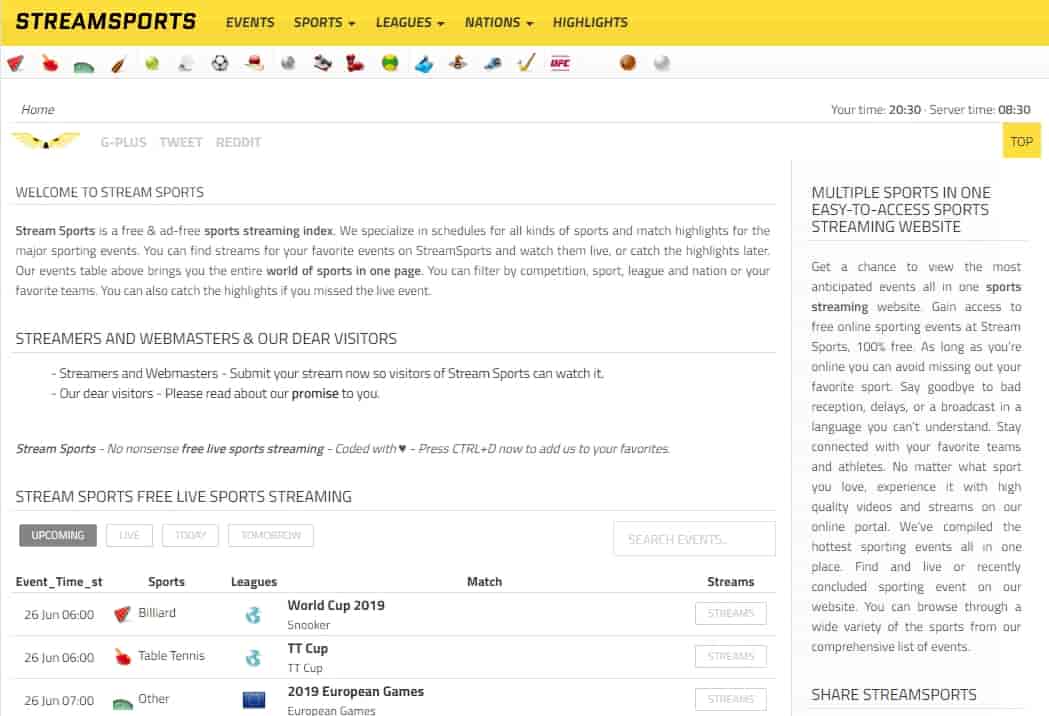Click the red billiard rack icon in the sports bar
This screenshot has width=1049, height=716.
tap(15, 63)
